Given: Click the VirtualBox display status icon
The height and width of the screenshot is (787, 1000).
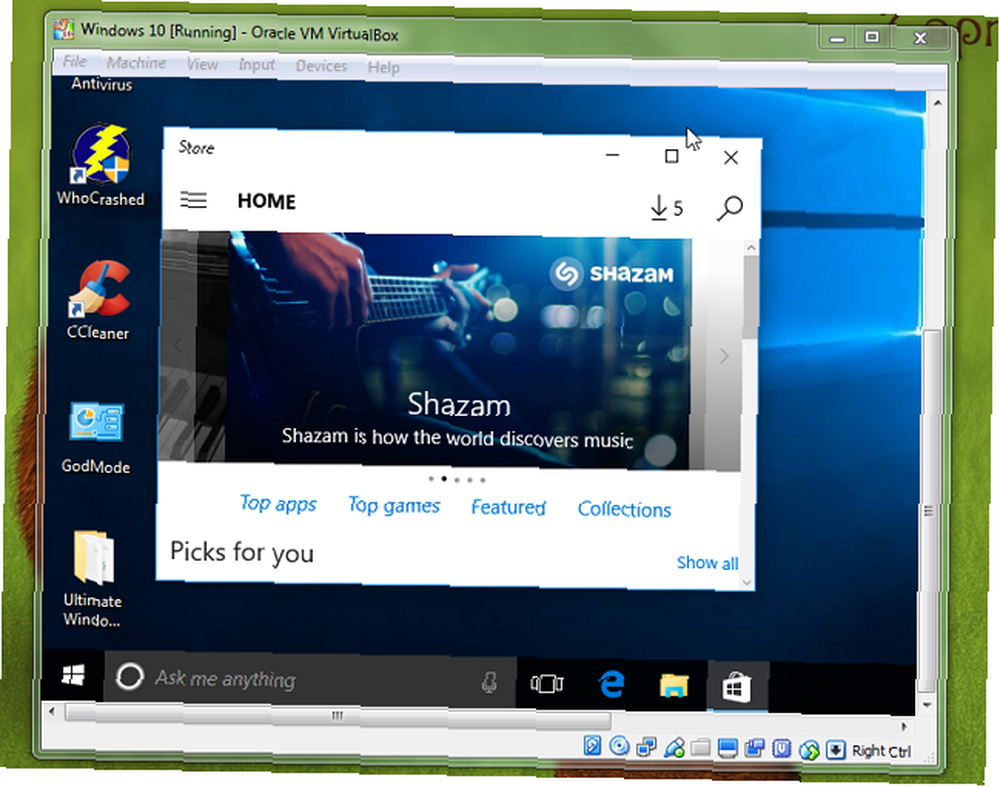Looking at the screenshot, I should [x=728, y=749].
